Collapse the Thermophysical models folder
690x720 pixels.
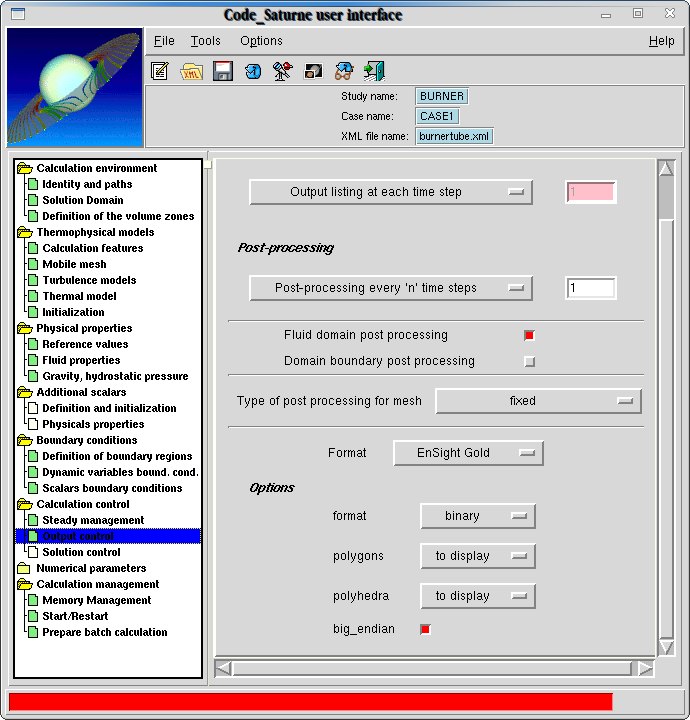[x=25, y=232]
